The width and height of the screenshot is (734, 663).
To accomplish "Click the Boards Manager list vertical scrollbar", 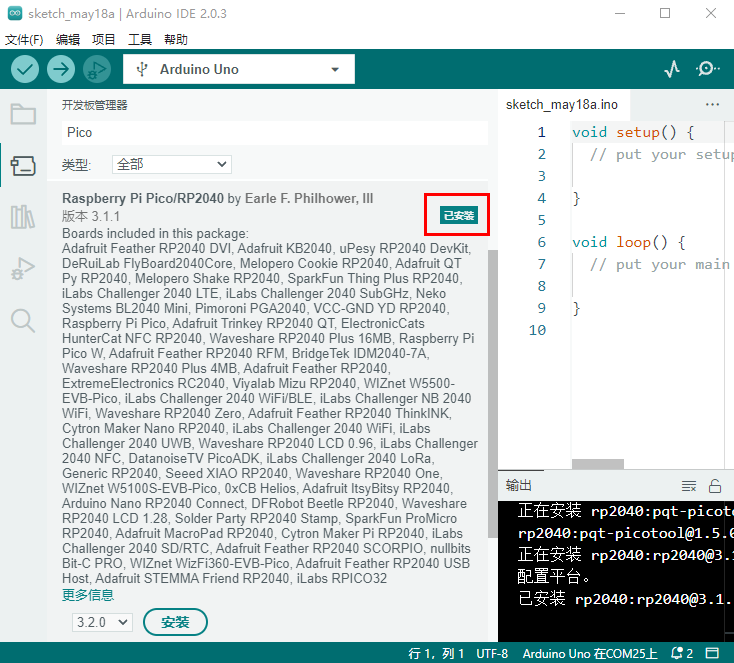I will tap(492, 393).
